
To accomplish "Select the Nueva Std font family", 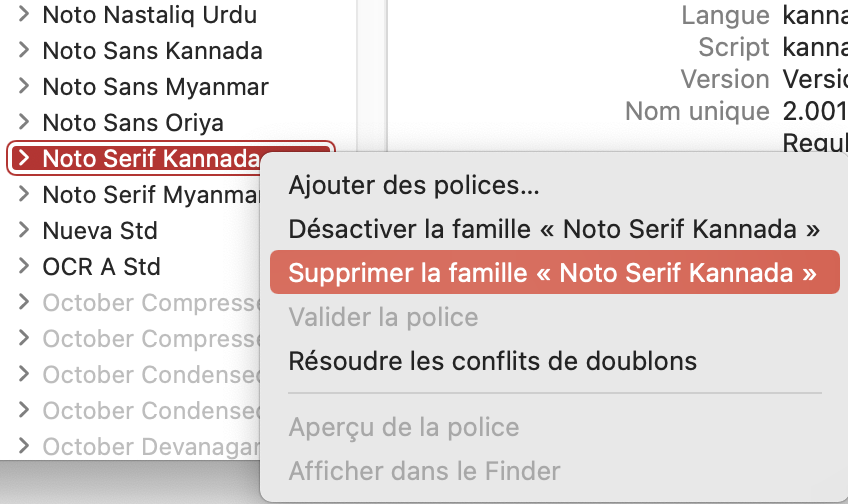I will (100, 231).
